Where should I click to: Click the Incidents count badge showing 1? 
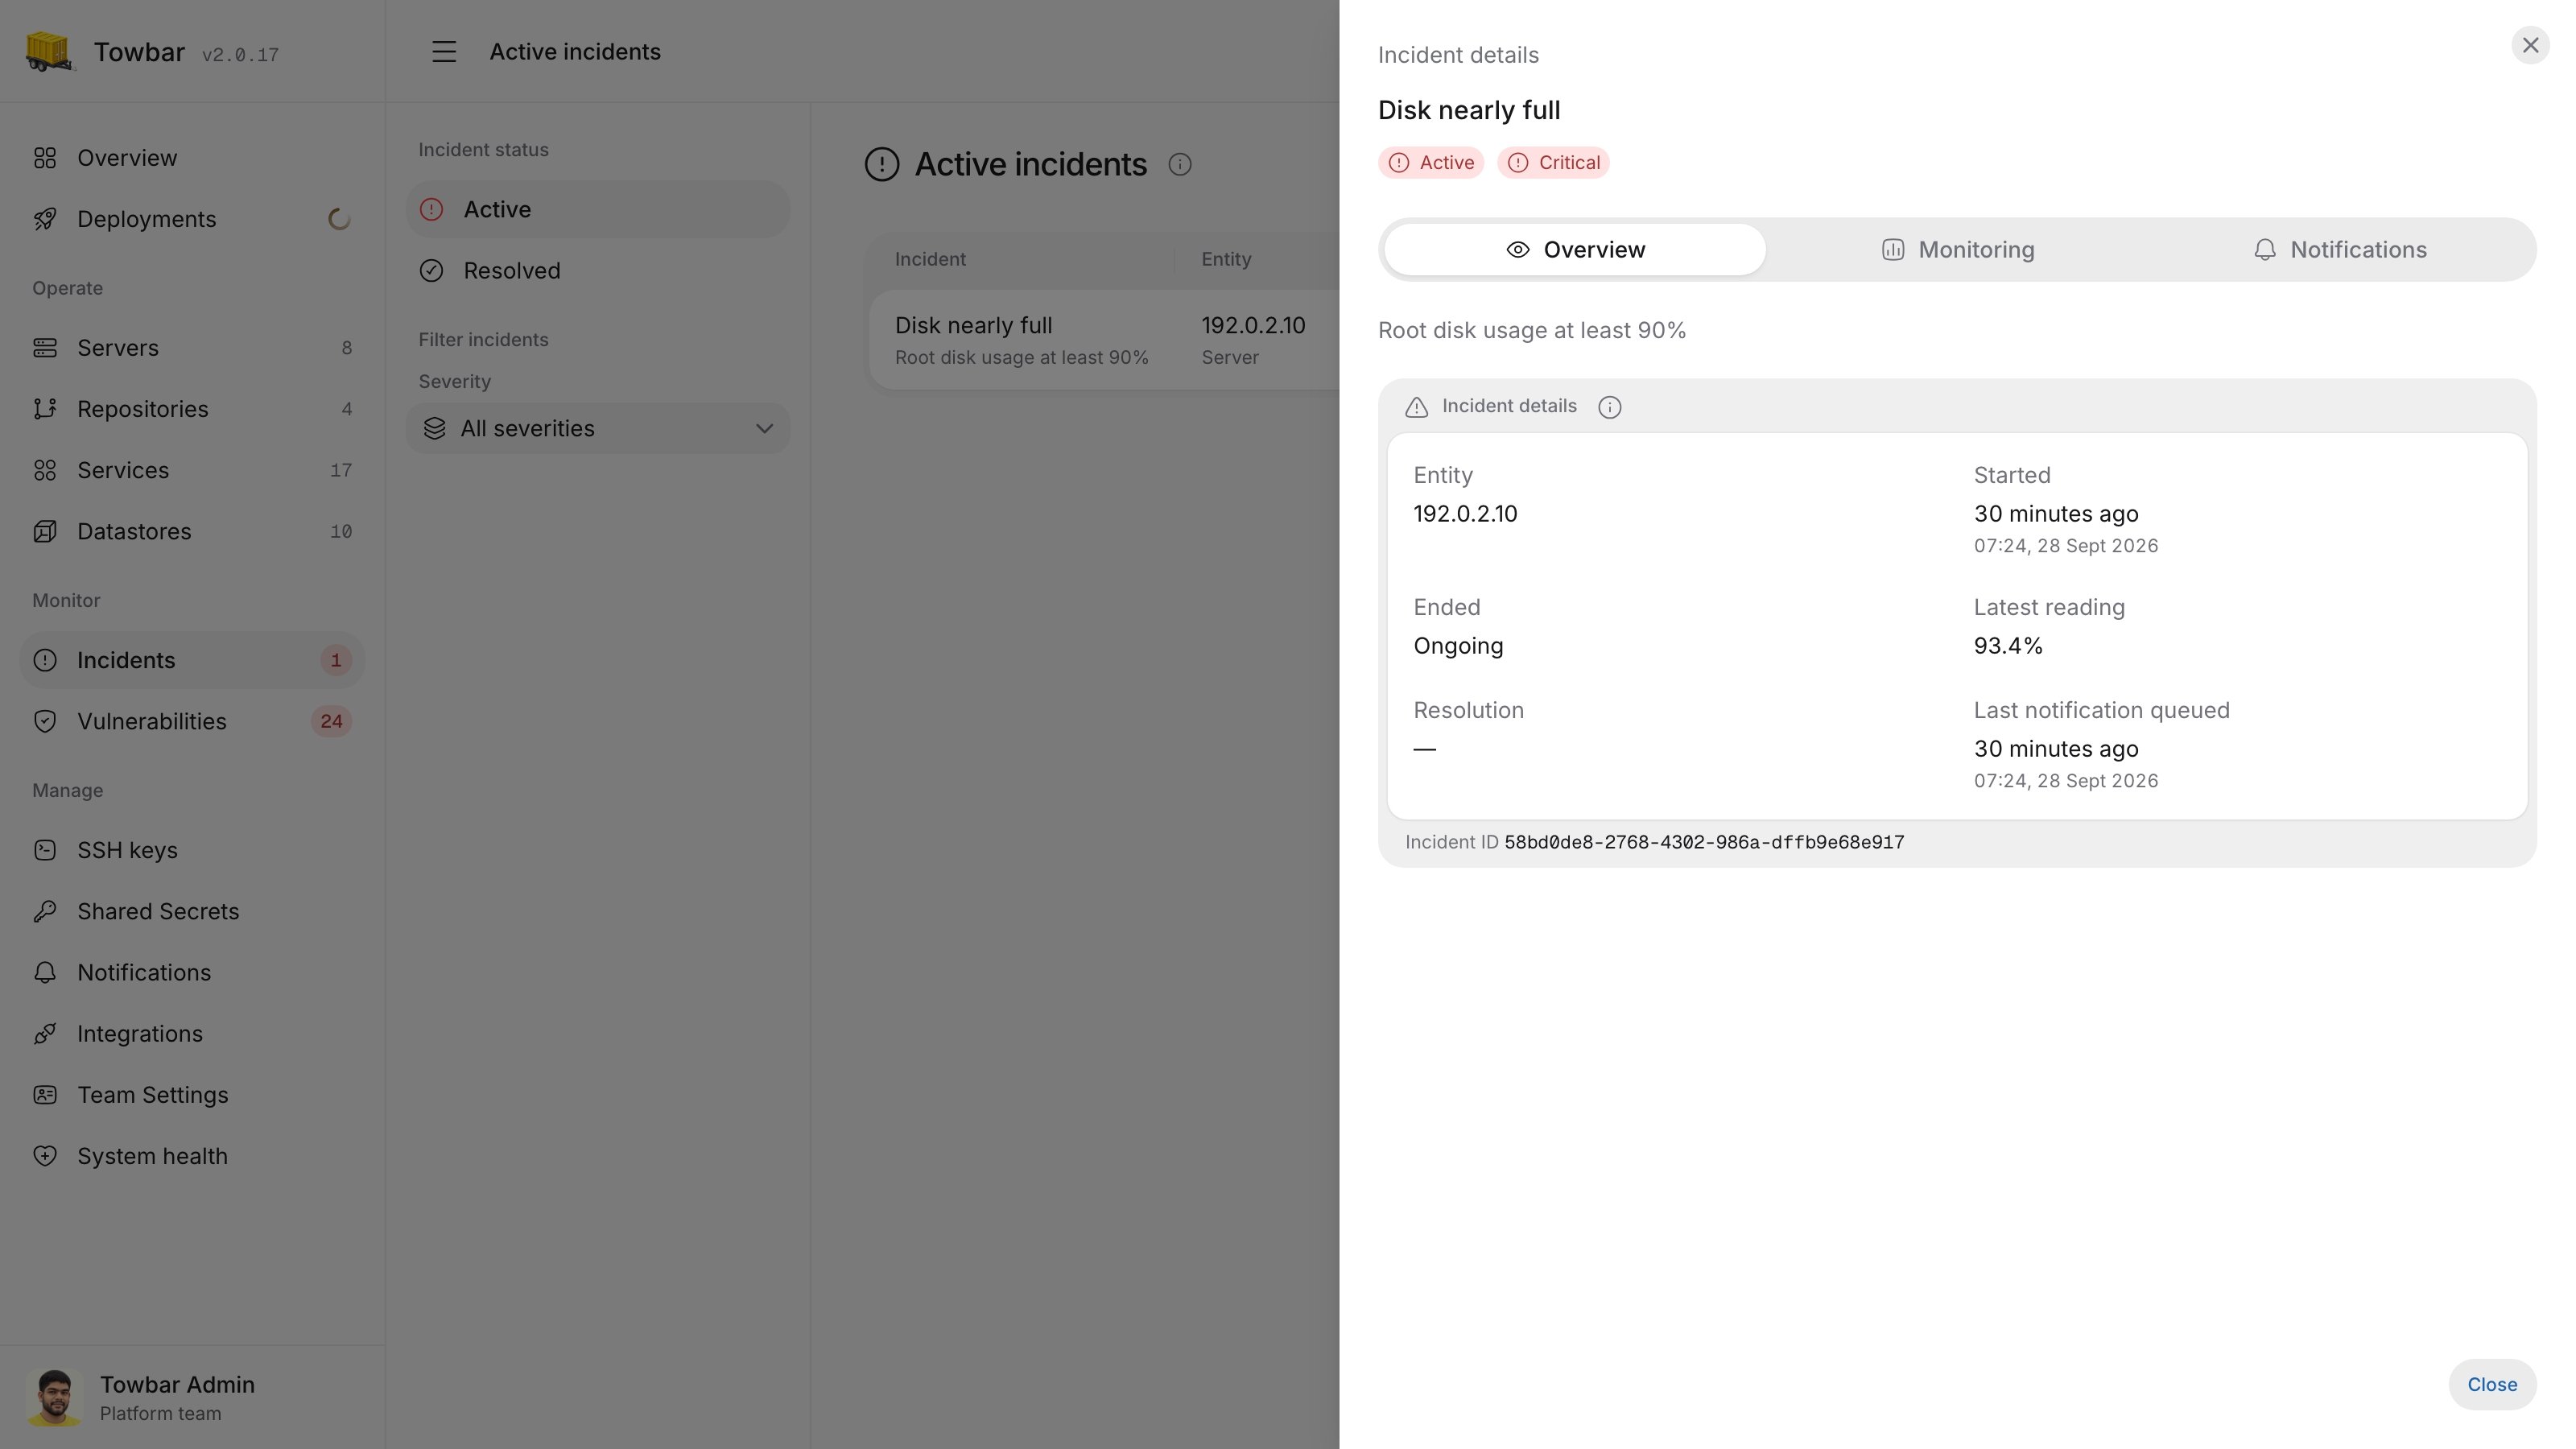click(x=336, y=660)
